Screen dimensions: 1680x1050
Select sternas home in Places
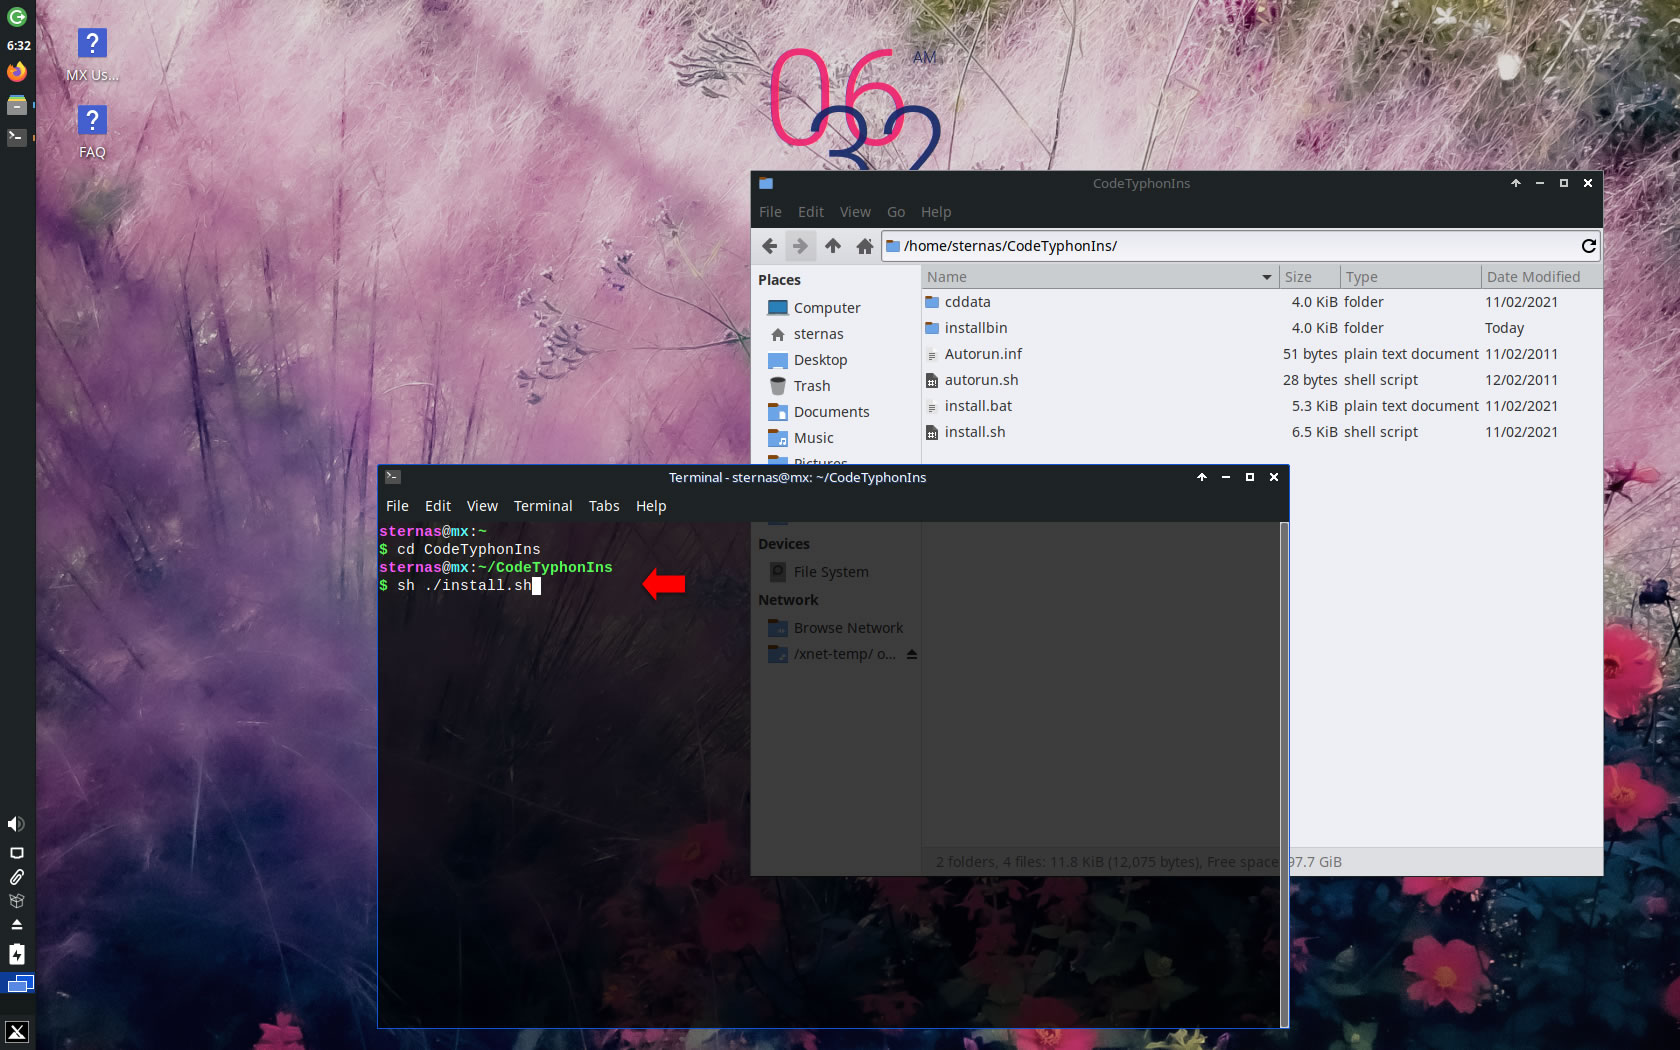(835, 334)
